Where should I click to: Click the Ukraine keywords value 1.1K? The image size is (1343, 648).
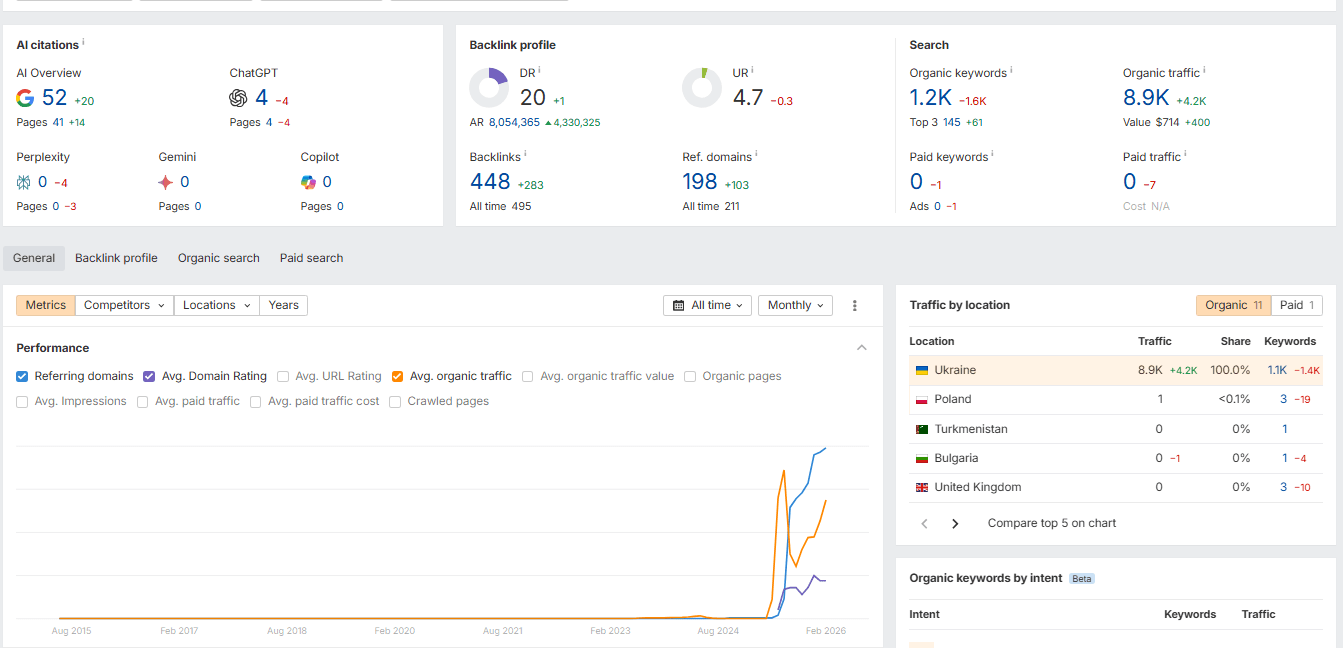coord(1277,370)
